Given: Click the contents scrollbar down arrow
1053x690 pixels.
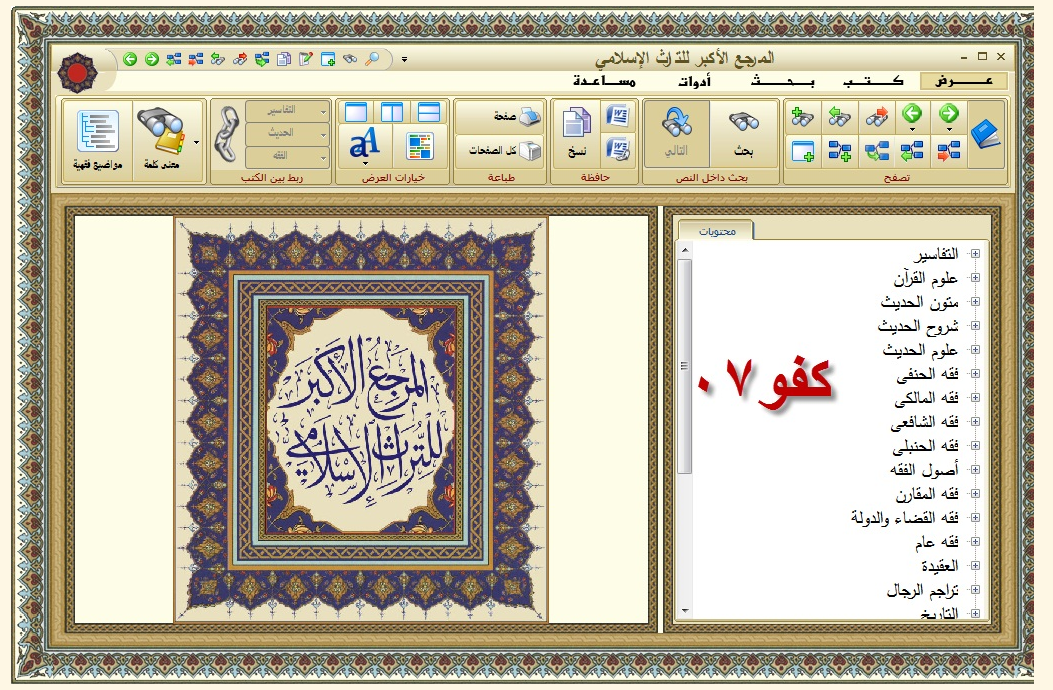Looking at the screenshot, I should click(684, 611).
